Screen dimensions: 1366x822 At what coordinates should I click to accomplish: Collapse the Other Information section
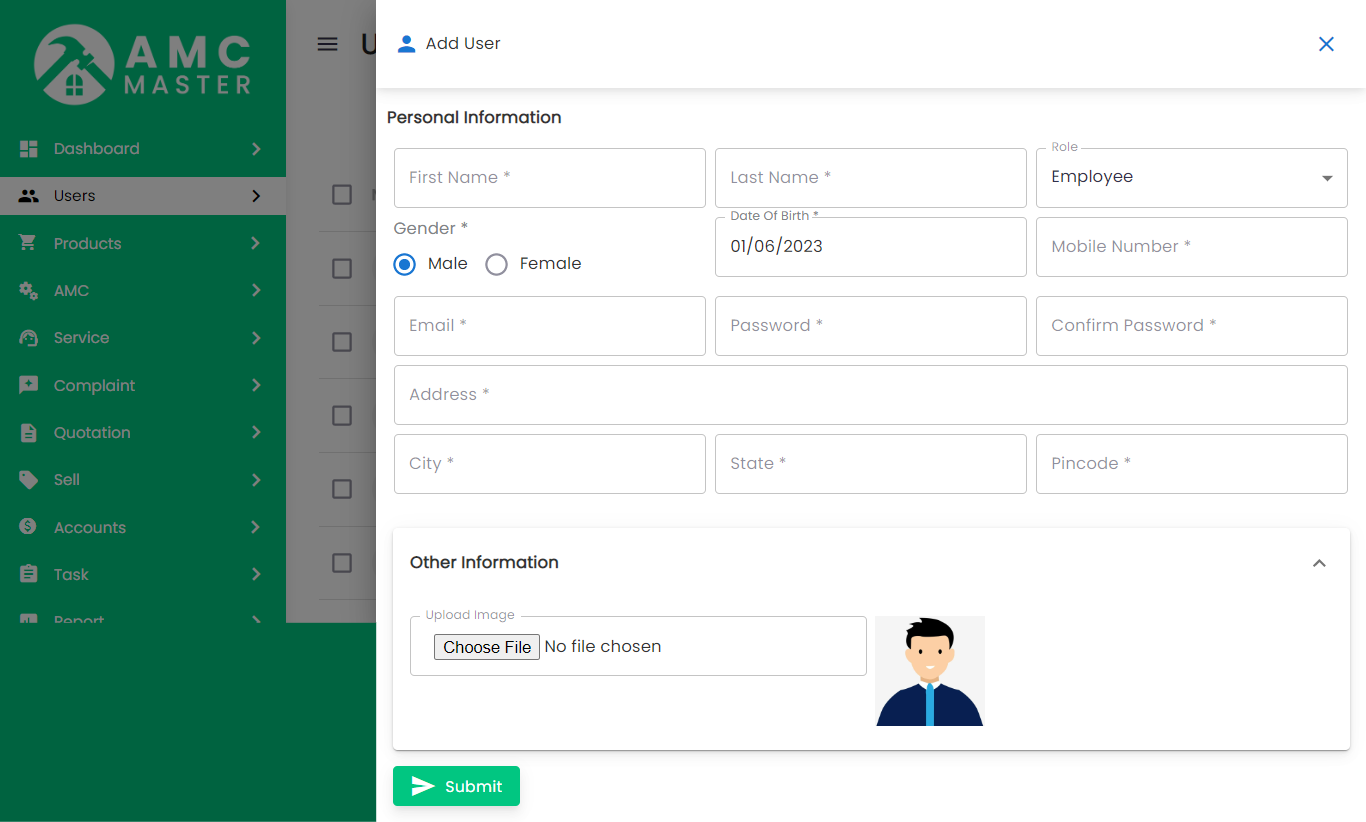(x=1319, y=563)
